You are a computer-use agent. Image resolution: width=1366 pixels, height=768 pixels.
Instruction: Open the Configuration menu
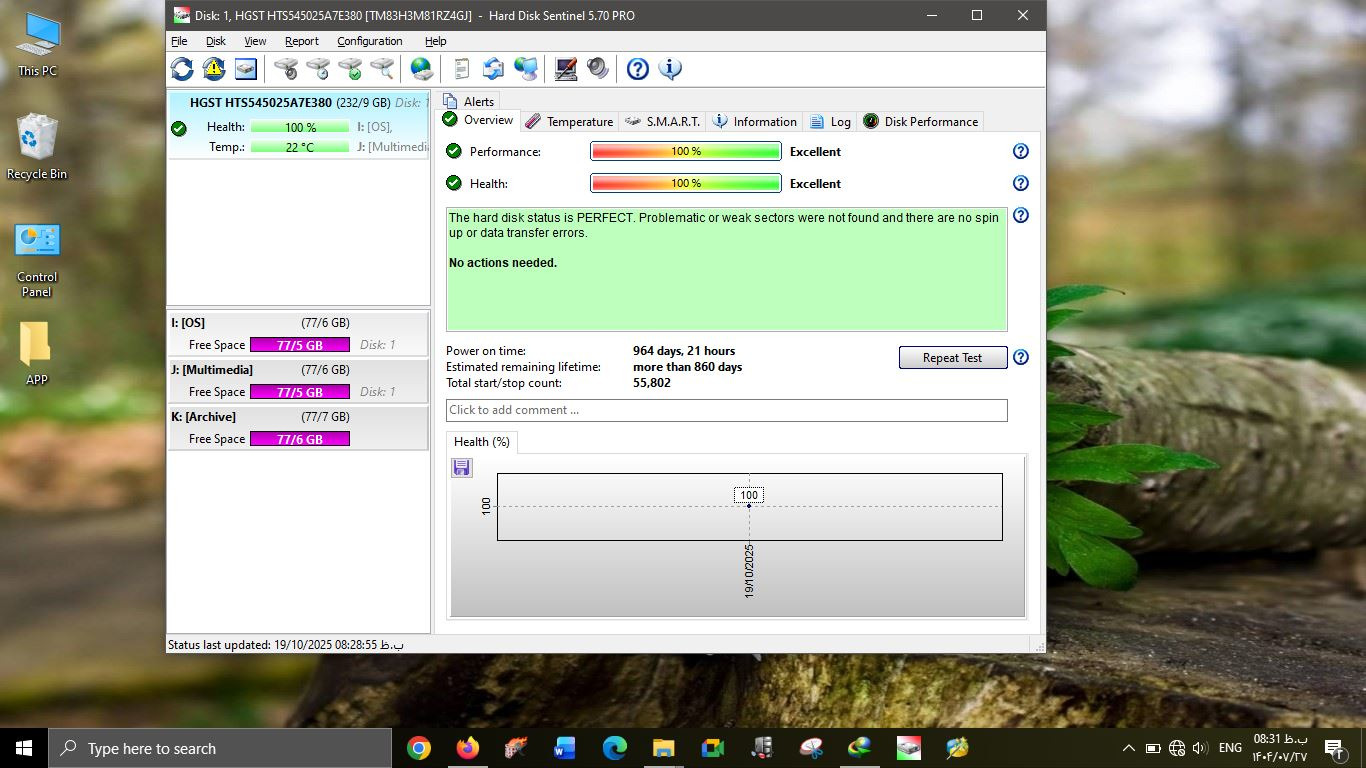[369, 41]
